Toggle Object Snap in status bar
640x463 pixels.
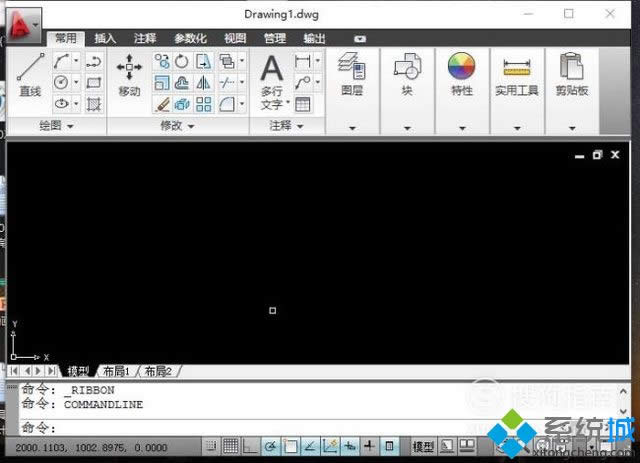tap(290, 446)
